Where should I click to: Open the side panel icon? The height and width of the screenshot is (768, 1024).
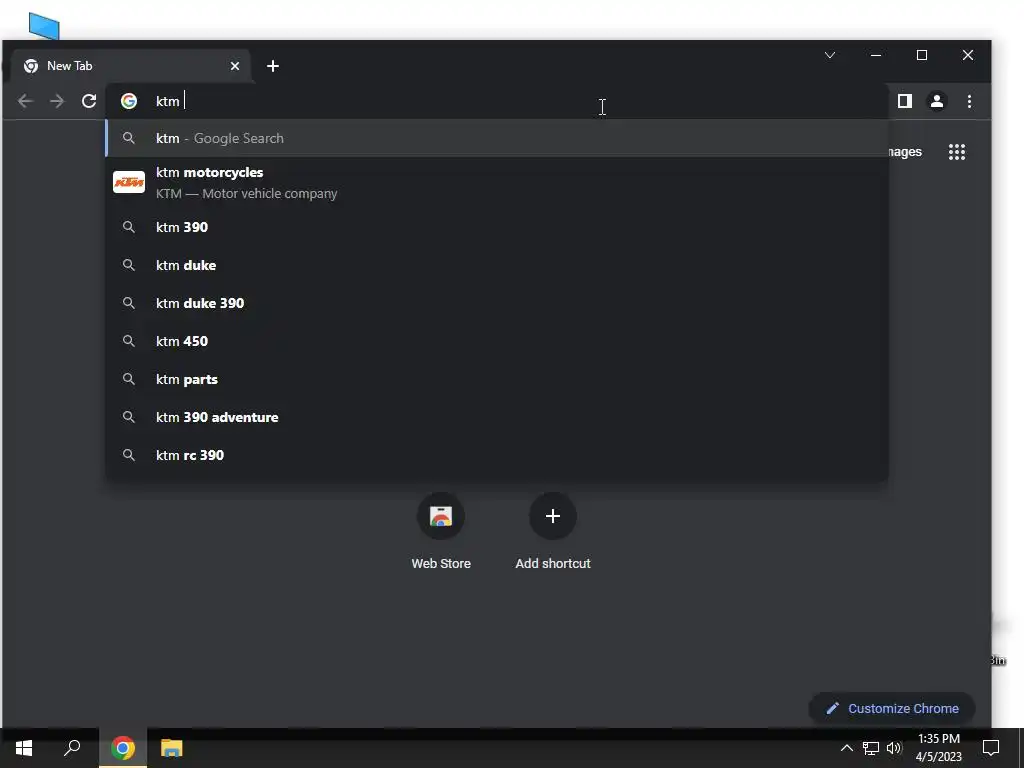point(904,101)
